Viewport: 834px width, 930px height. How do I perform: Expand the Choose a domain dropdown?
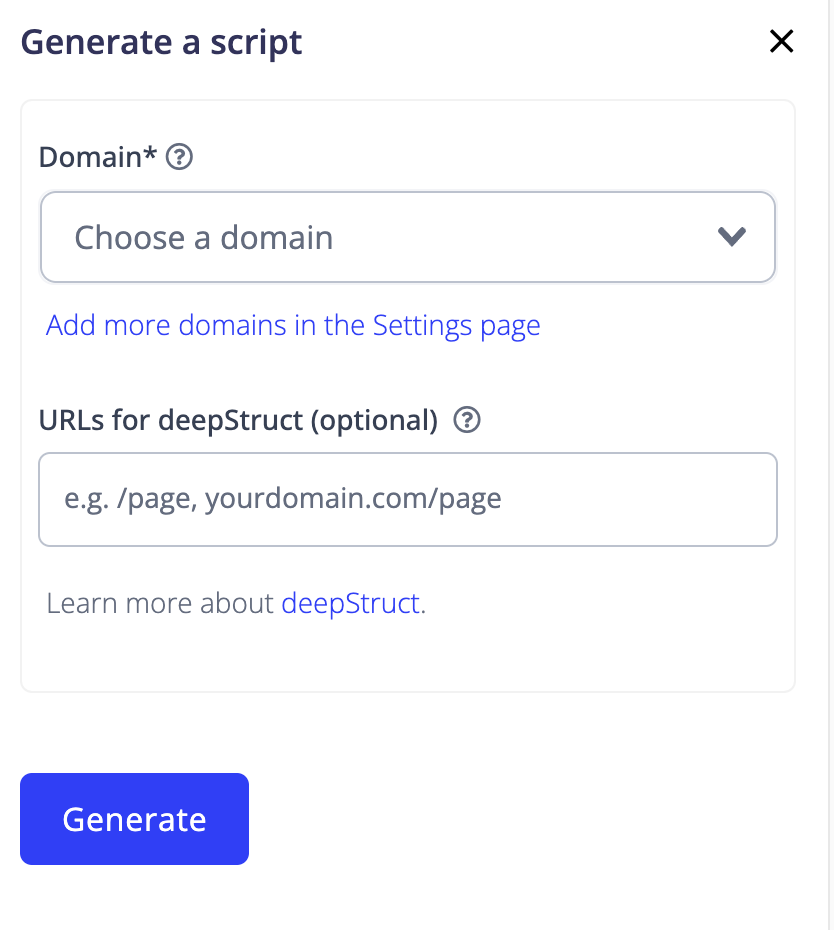click(x=408, y=237)
